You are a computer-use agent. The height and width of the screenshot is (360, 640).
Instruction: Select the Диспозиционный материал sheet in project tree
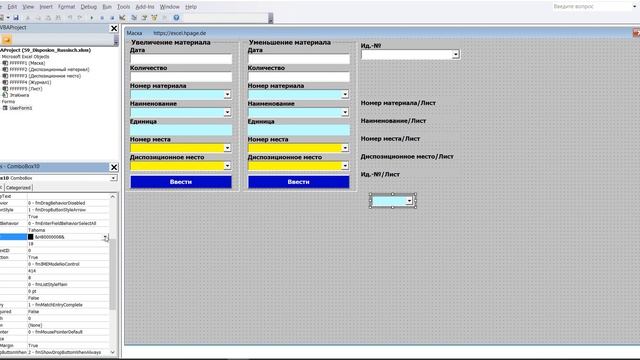coord(49,69)
